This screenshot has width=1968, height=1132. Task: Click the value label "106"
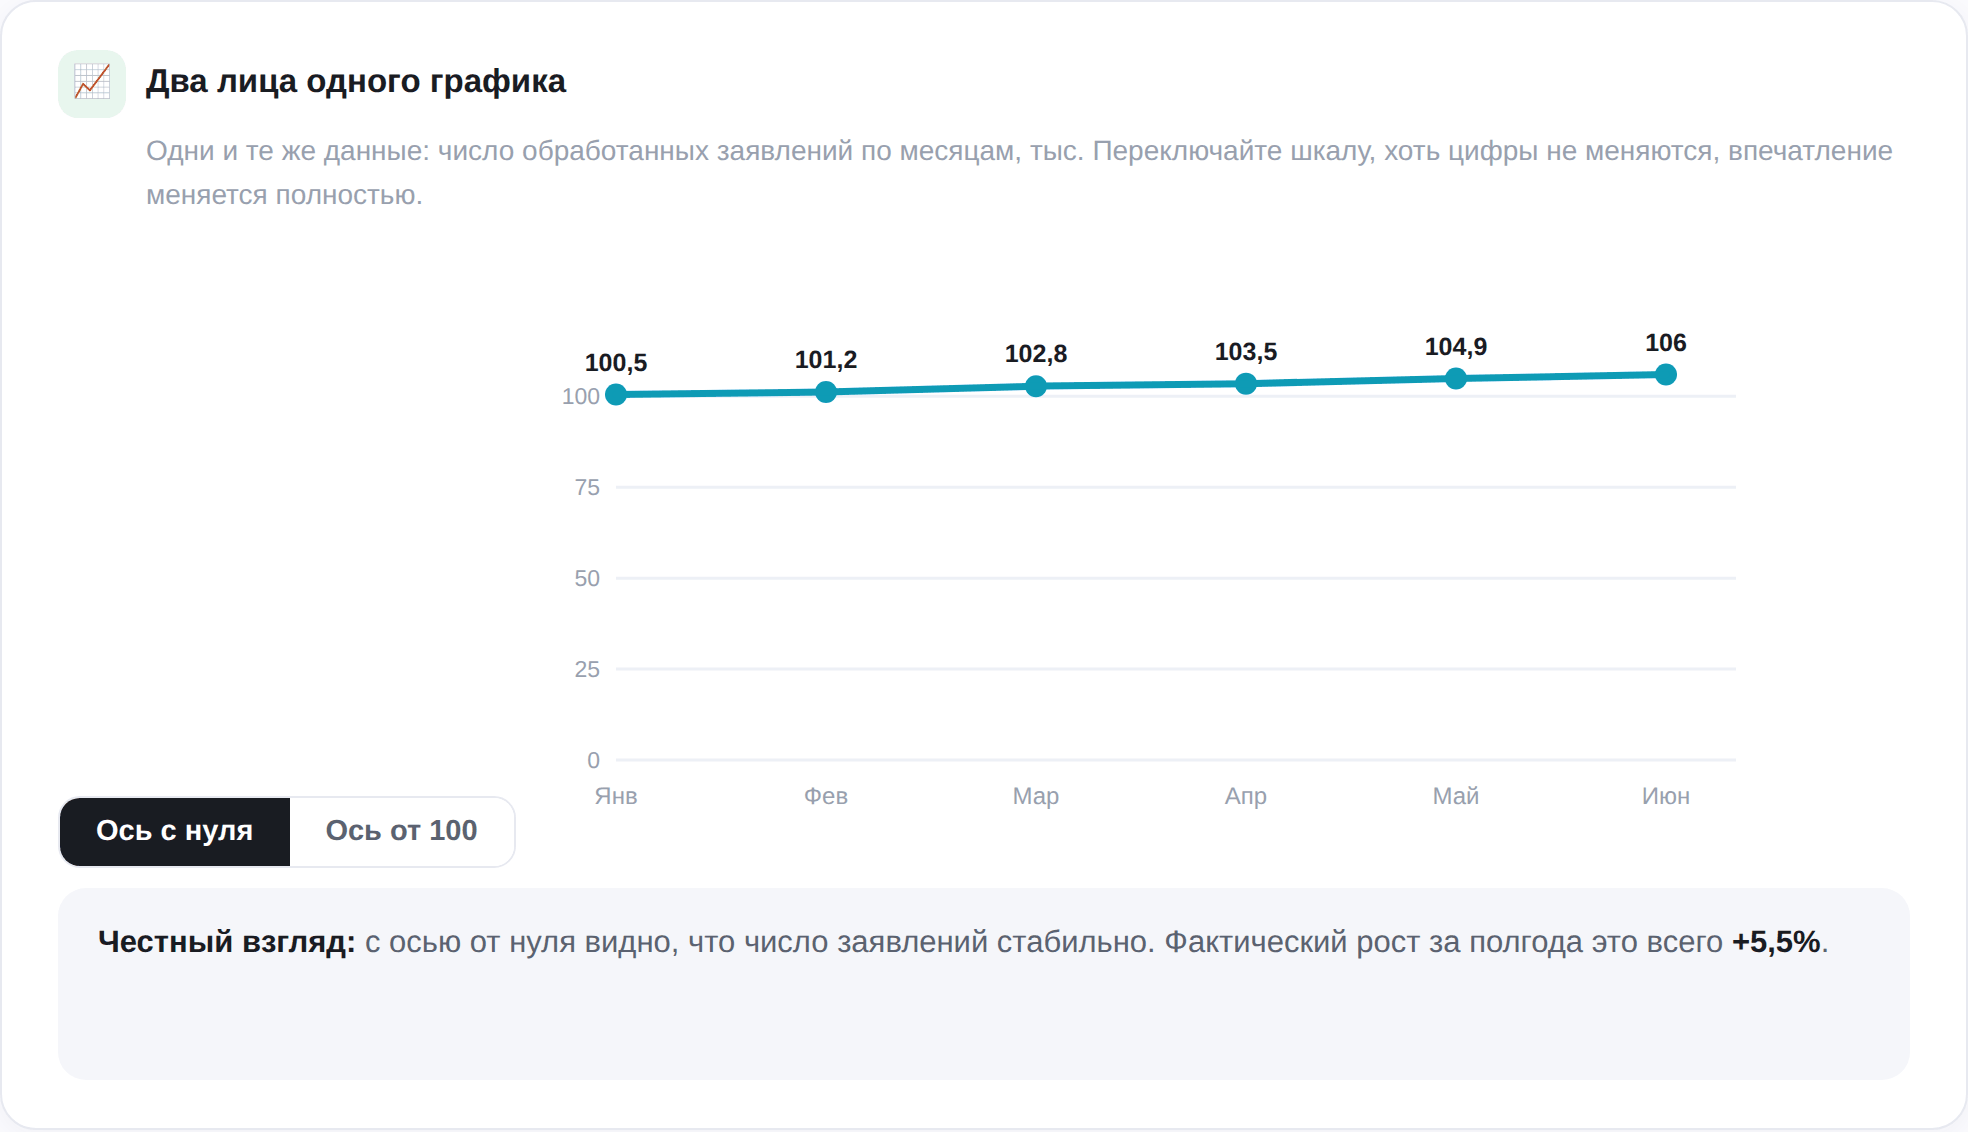tap(1666, 343)
